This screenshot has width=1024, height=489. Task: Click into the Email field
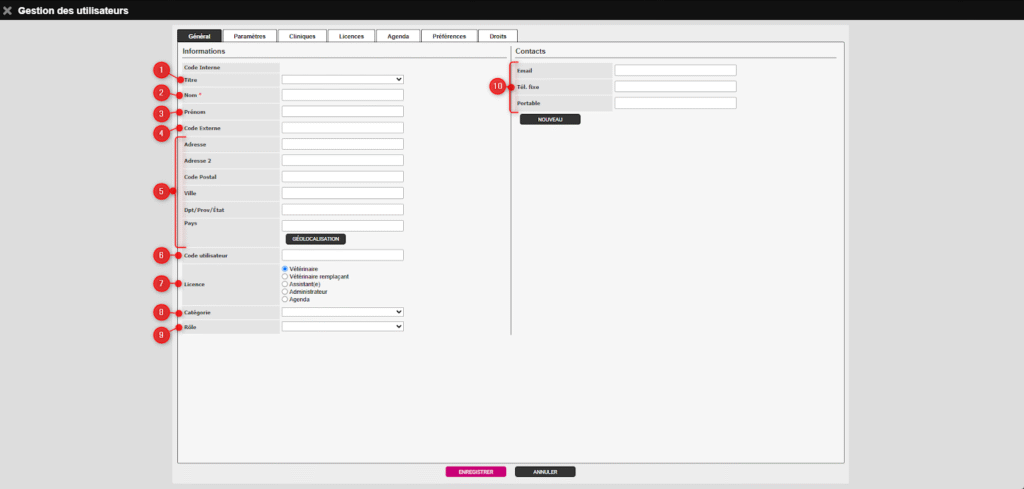675,70
